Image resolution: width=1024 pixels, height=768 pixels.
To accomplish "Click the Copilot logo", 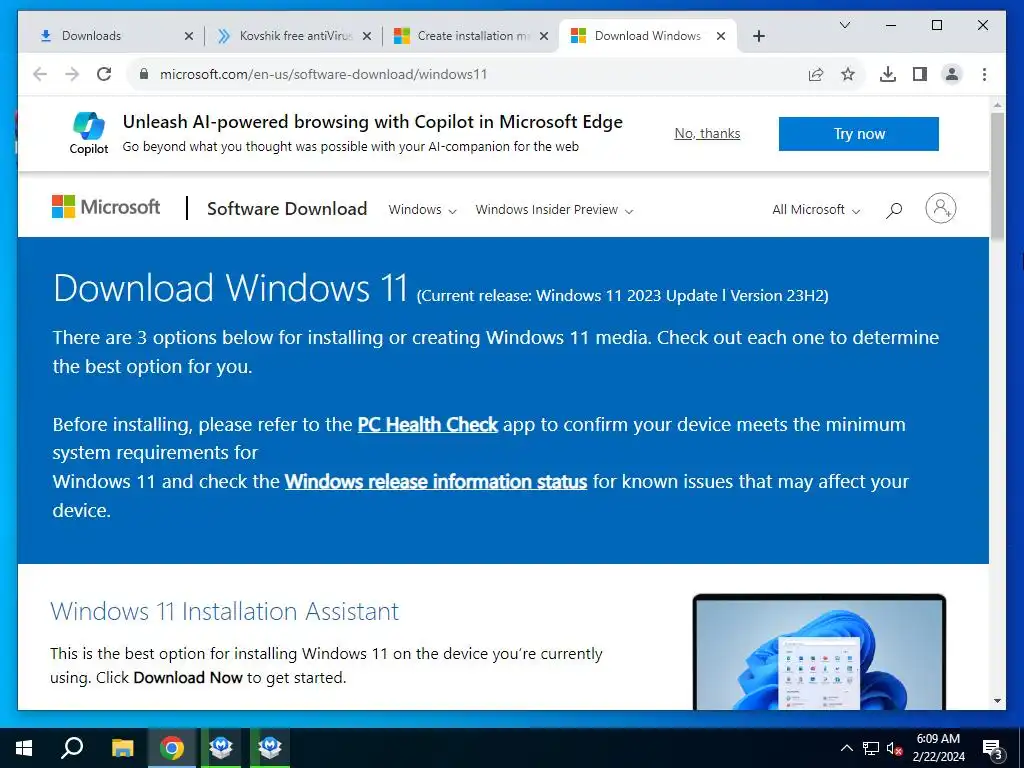I will (x=89, y=133).
